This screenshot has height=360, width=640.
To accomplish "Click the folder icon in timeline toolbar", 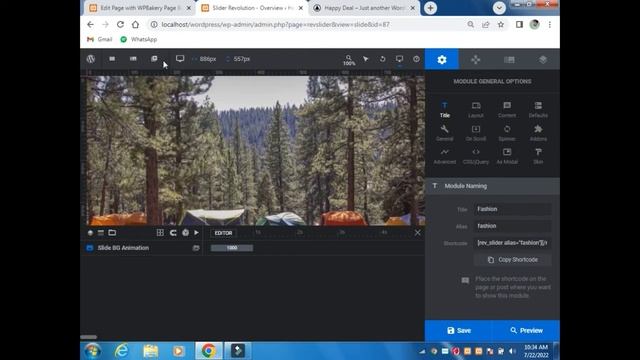I will click(112, 233).
